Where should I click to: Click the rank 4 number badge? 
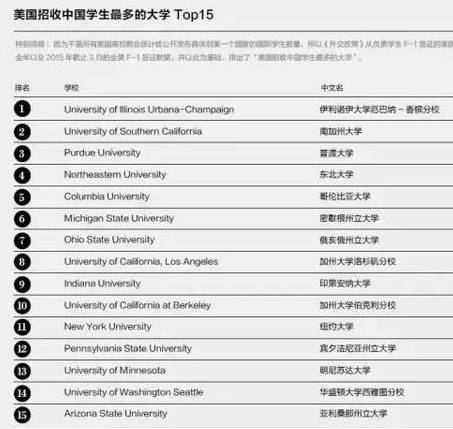tap(22, 175)
